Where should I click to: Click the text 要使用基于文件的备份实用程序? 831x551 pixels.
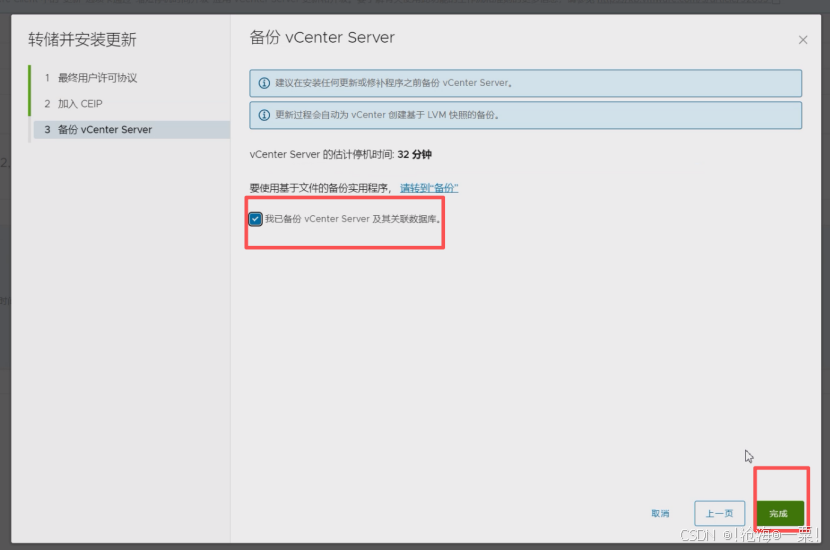click(x=320, y=188)
